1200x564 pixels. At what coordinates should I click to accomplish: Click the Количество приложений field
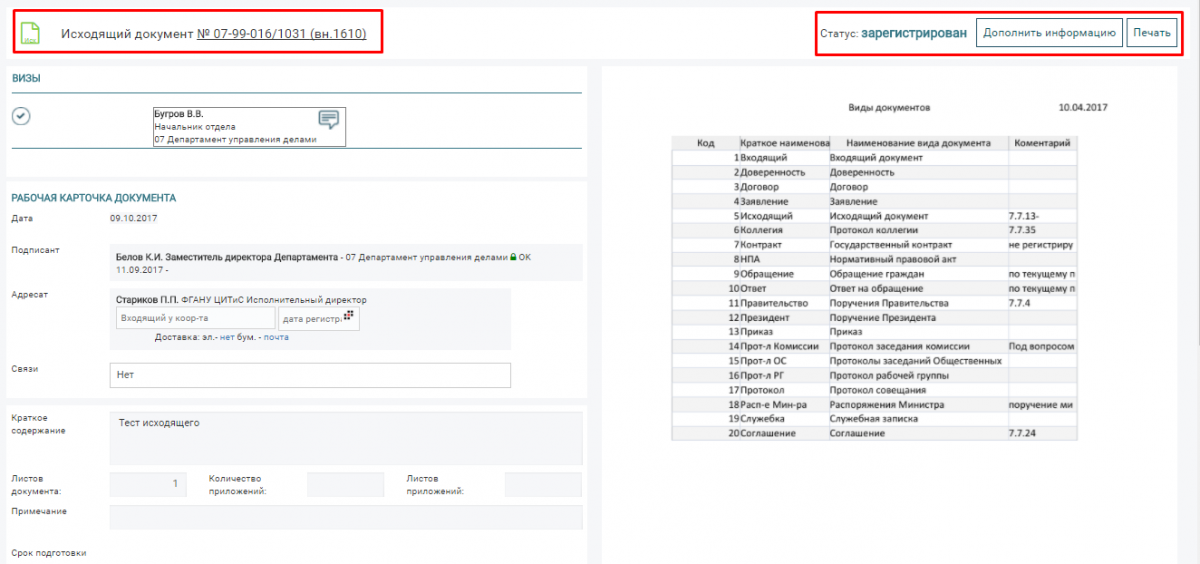(x=345, y=484)
